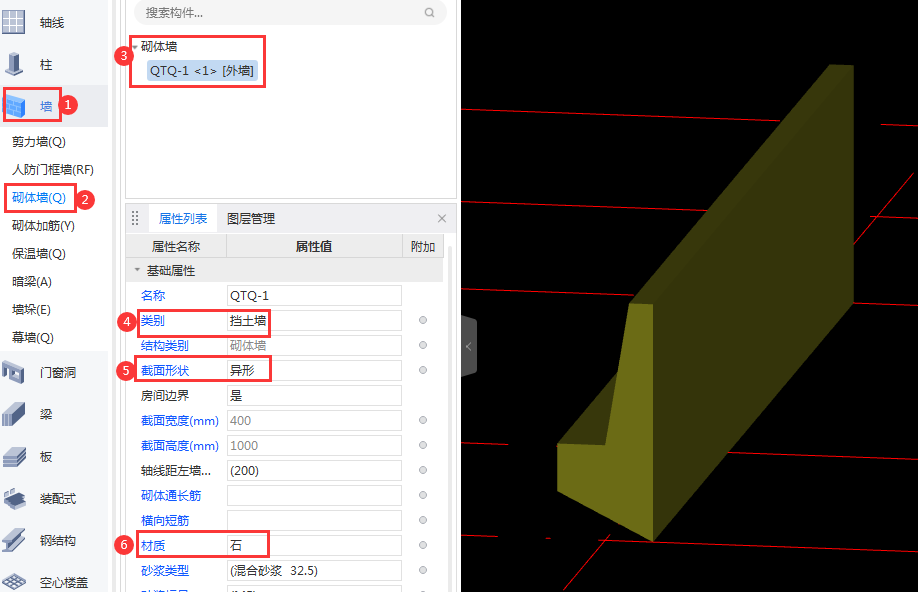Click the 附加 column header
This screenshot has height=592, width=918.
tap(423, 247)
